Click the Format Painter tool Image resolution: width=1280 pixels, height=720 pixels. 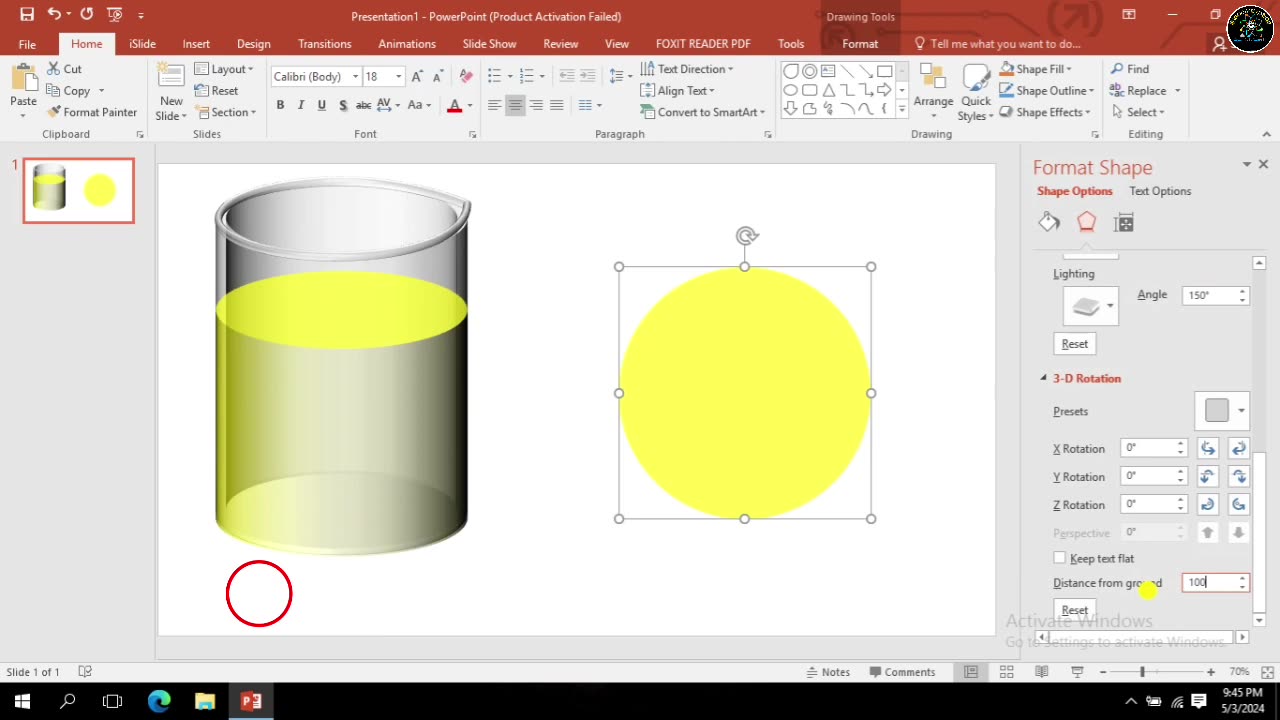click(x=91, y=112)
